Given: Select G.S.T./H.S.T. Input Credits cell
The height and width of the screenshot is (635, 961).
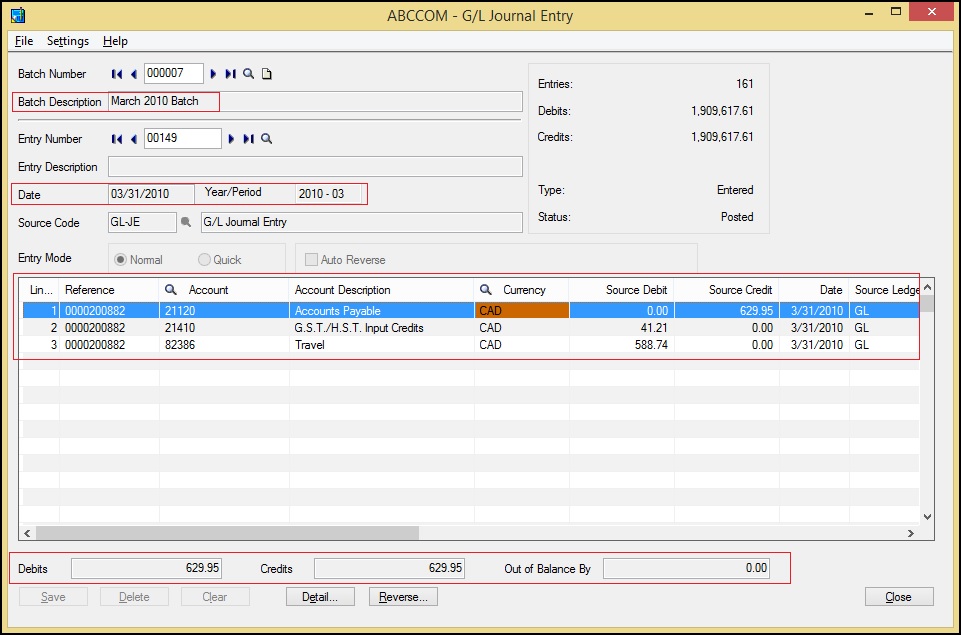Looking at the screenshot, I should tap(381, 328).
